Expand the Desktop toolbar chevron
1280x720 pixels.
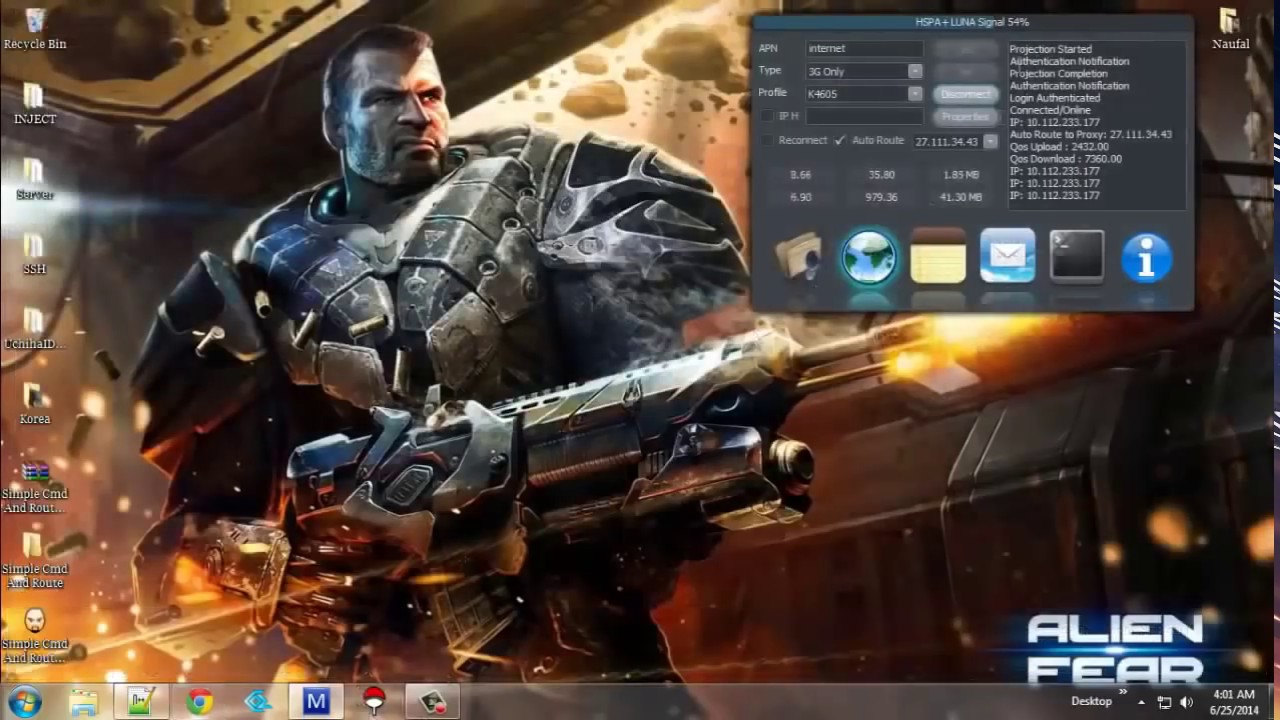tap(1122, 691)
